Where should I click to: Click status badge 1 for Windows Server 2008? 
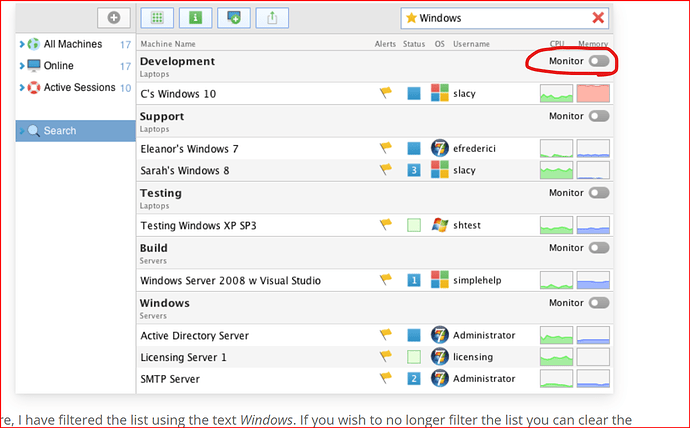tap(414, 280)
